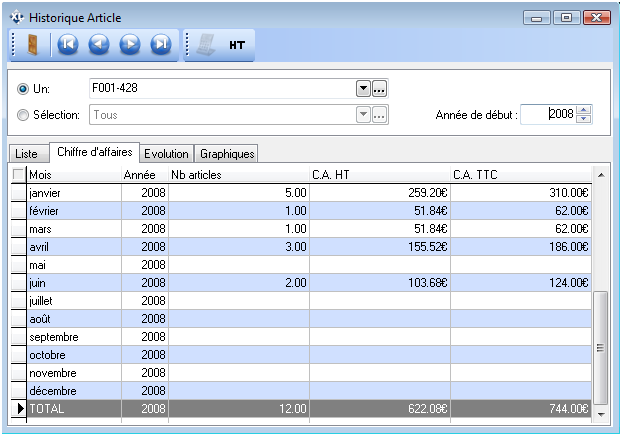Select the 'Sélection' radio button

[23, 115]
